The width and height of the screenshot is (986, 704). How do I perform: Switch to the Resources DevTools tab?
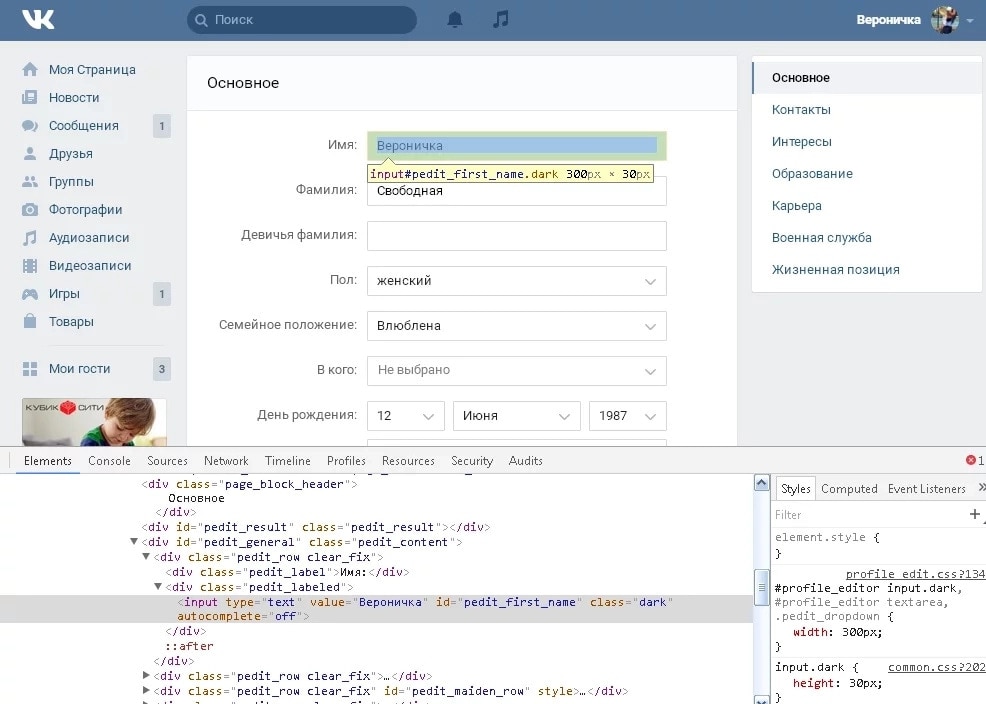(408, 461)
